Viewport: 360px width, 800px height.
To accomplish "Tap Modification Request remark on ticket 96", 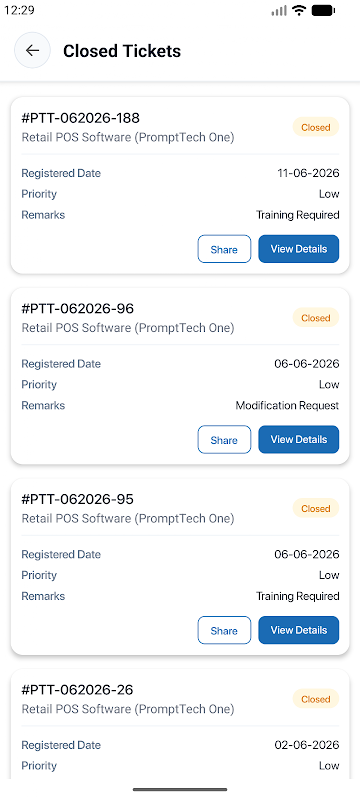I will 288,406.
